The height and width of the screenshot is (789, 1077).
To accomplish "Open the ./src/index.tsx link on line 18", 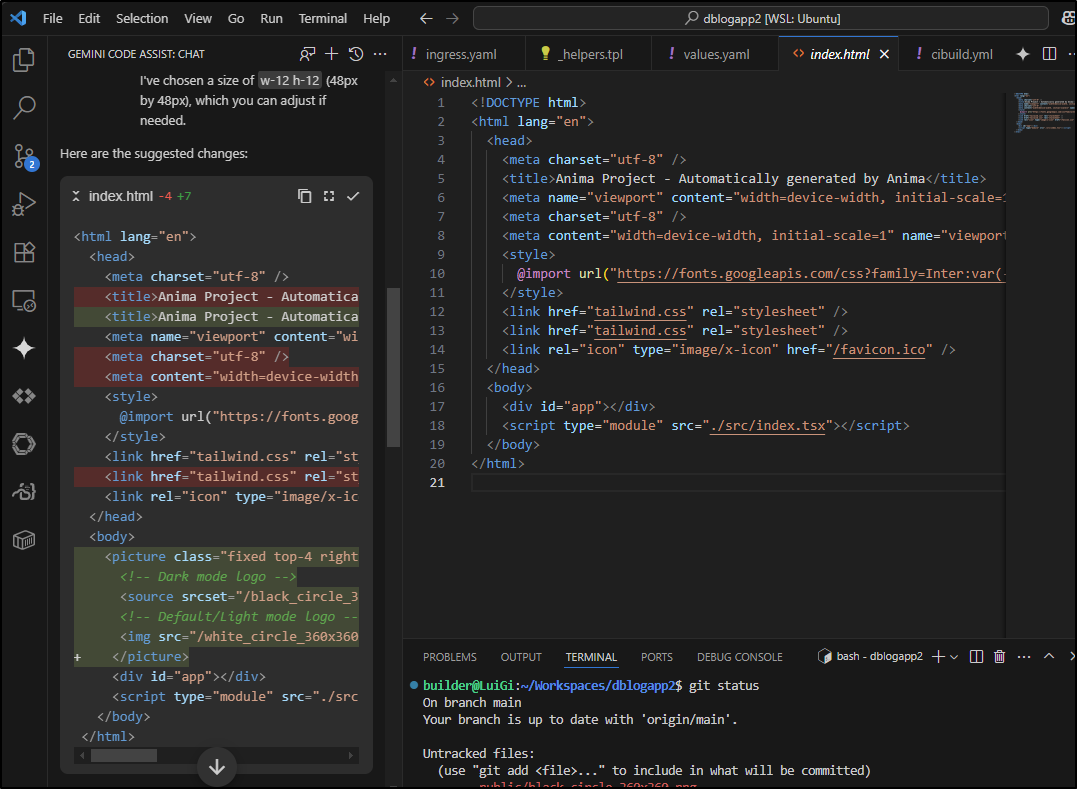I will (x=767, y=426).
